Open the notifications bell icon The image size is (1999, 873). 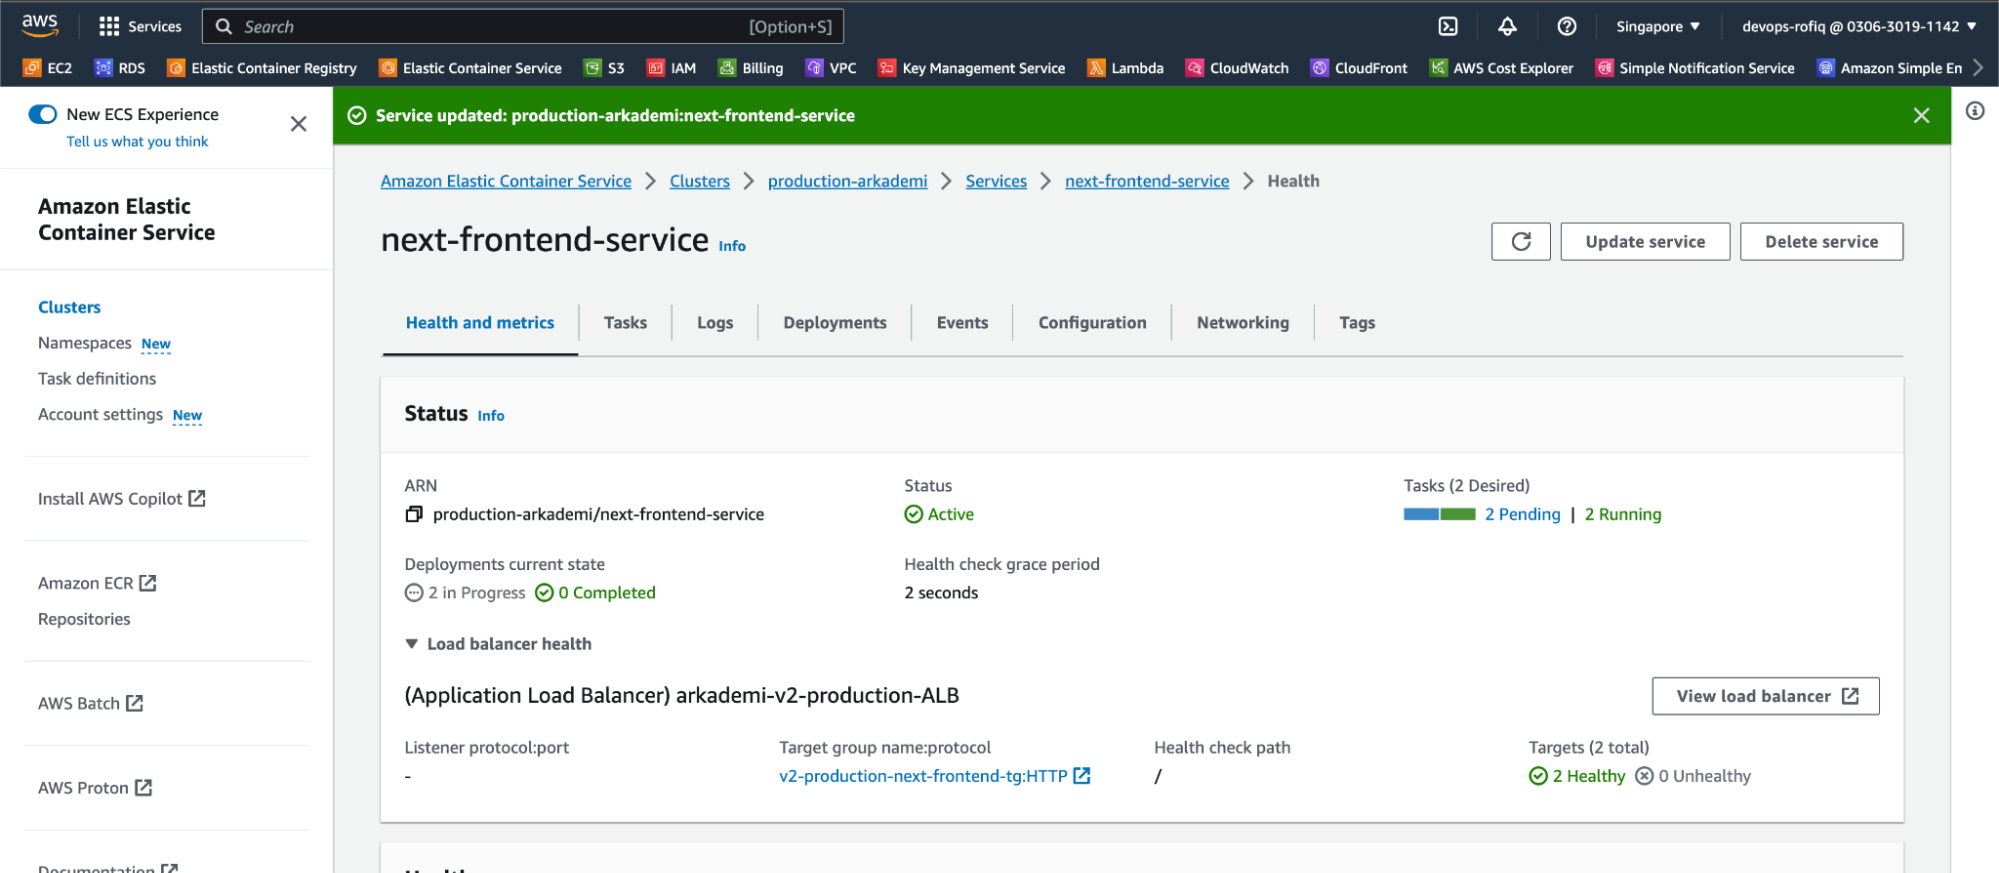[x=1507, y=27]
